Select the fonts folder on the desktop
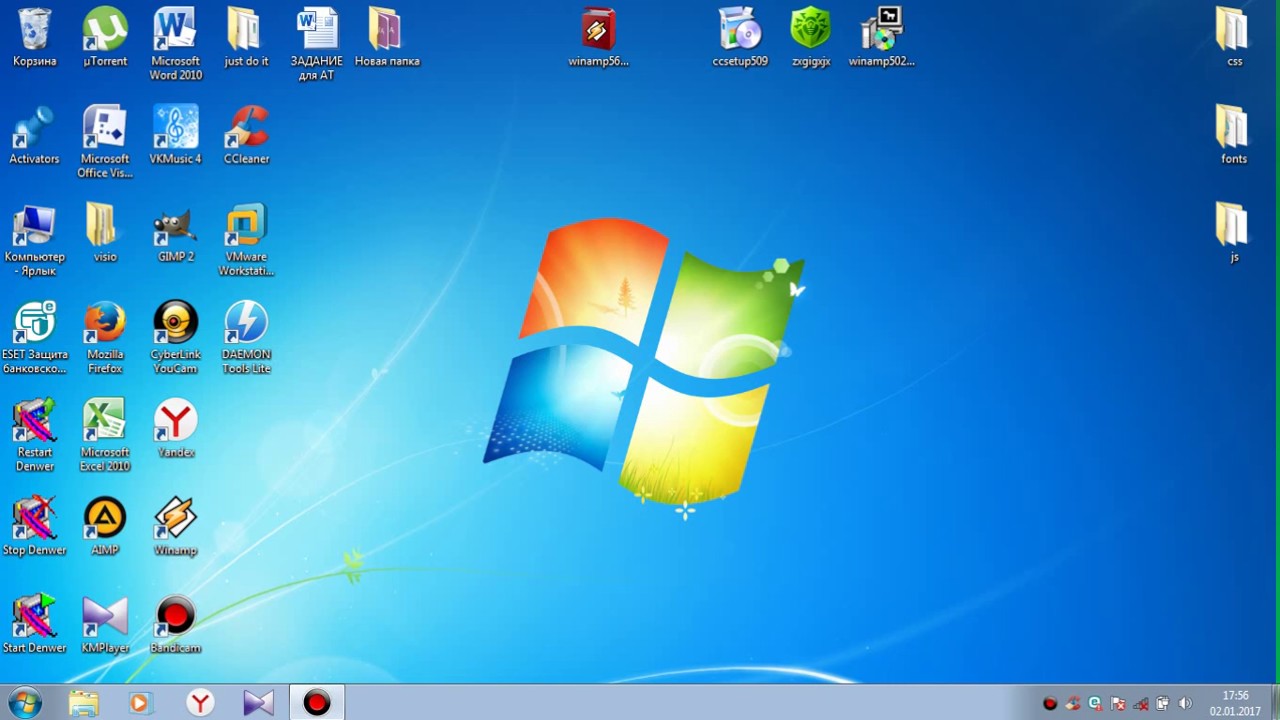The width and height of the screenshot is (1280, 720). click(x=1234, y=136)
